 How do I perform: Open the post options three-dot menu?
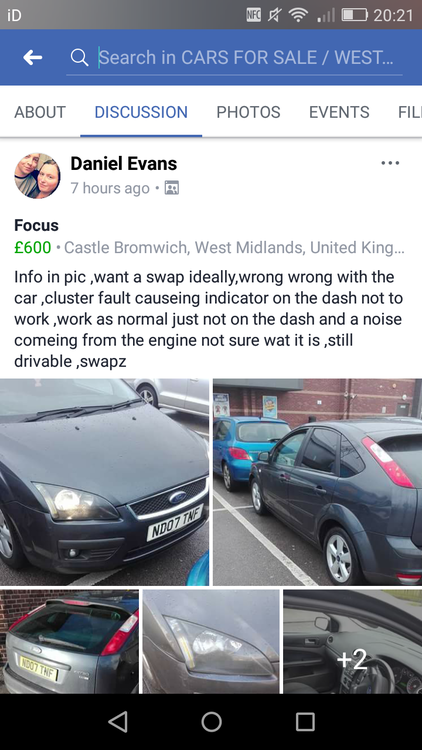[390, 163]
